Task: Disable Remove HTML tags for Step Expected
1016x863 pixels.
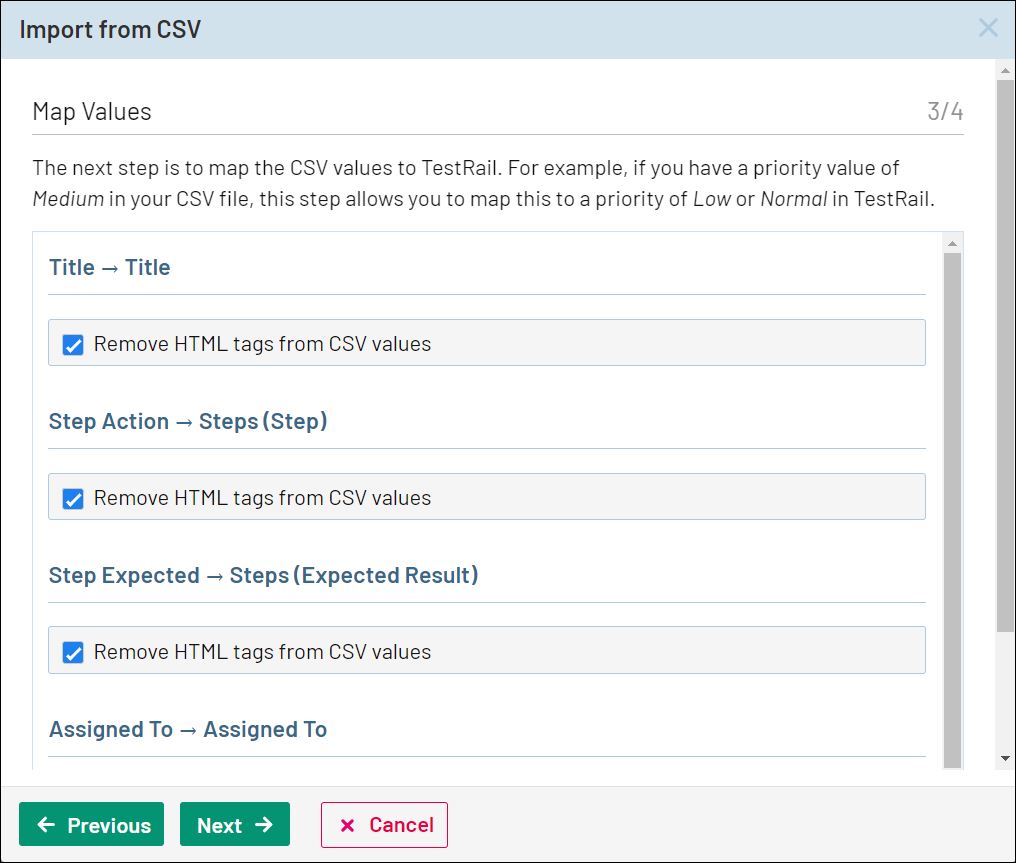Action: point(73,653)
